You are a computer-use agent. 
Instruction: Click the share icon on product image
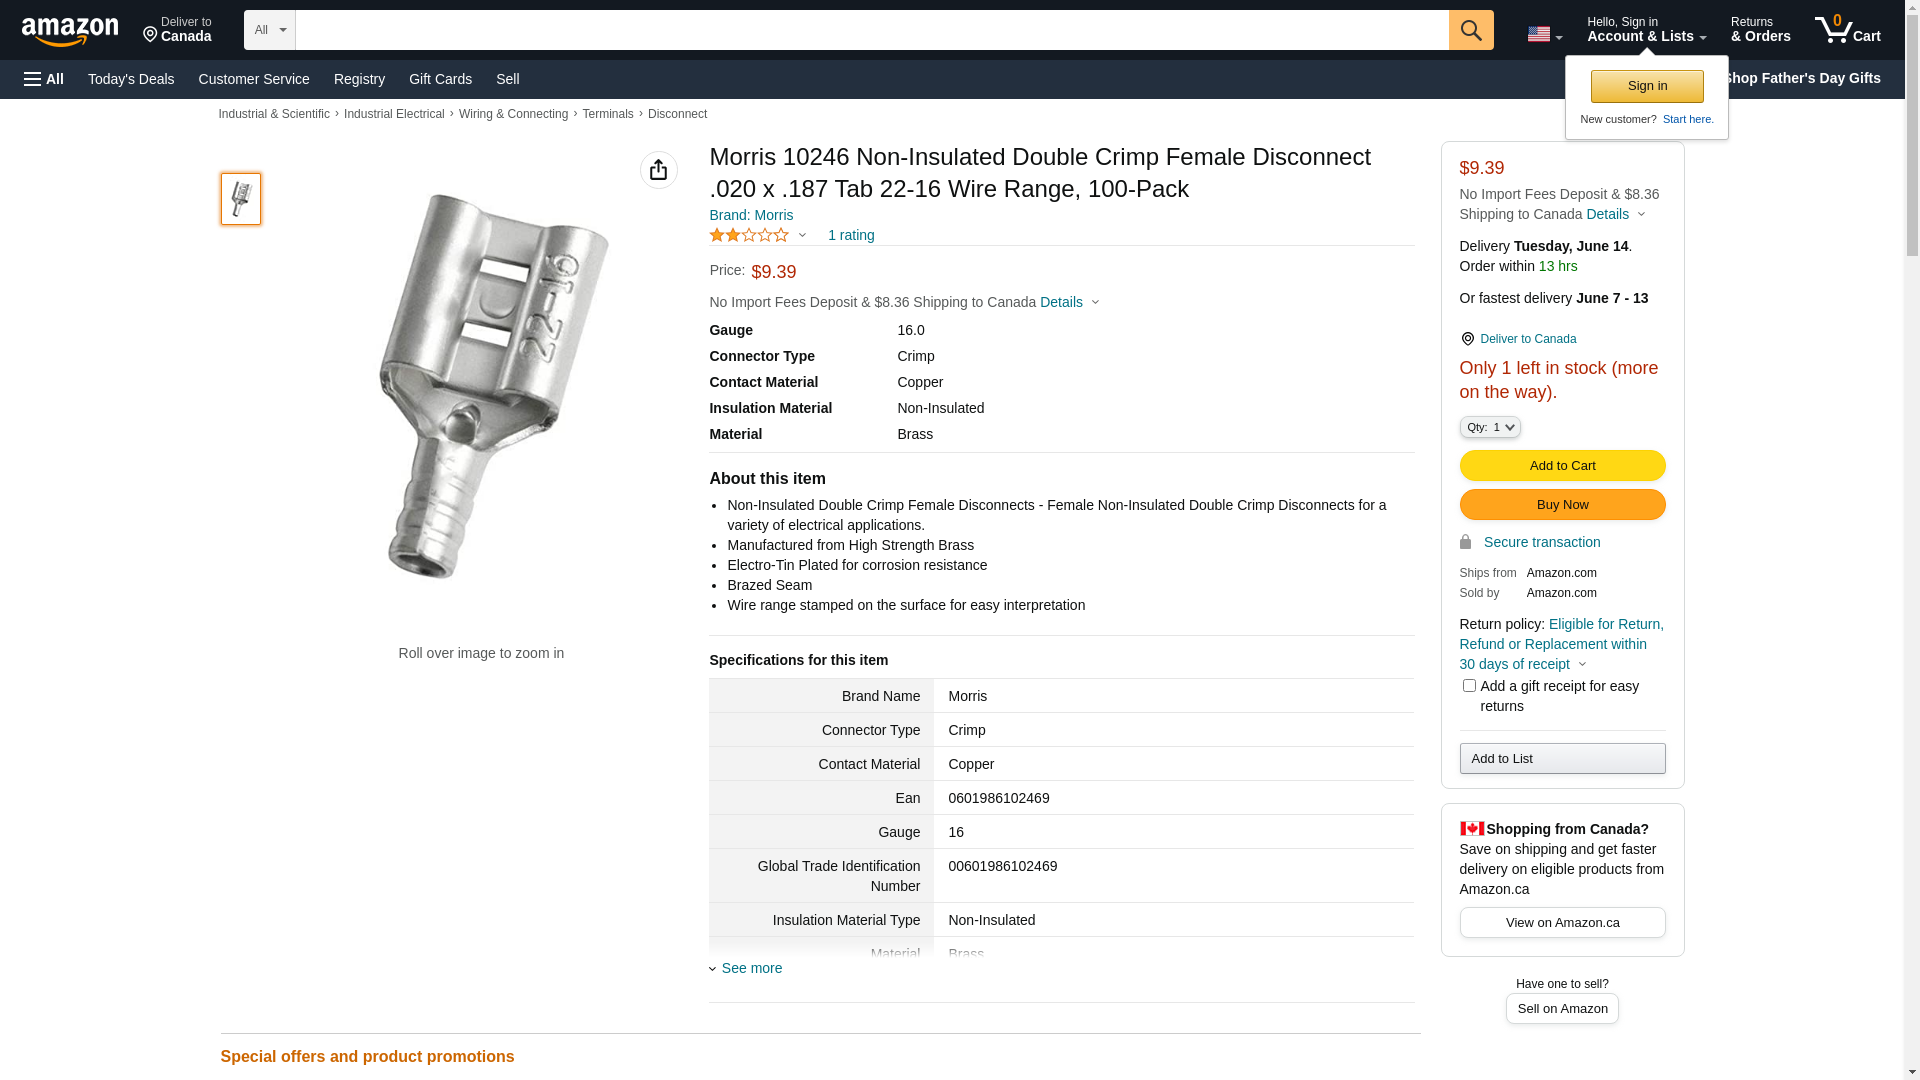(658, 170)
